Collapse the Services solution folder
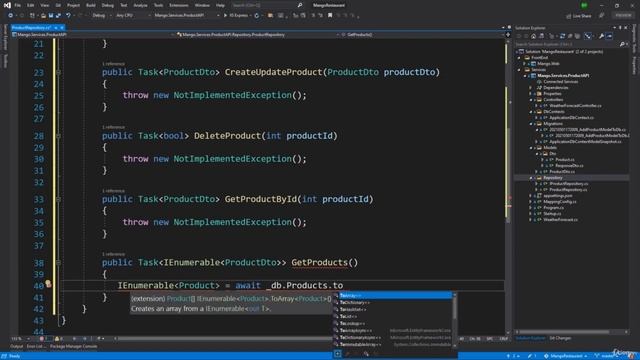The image size is (640, 360). (x=520, y=70)
